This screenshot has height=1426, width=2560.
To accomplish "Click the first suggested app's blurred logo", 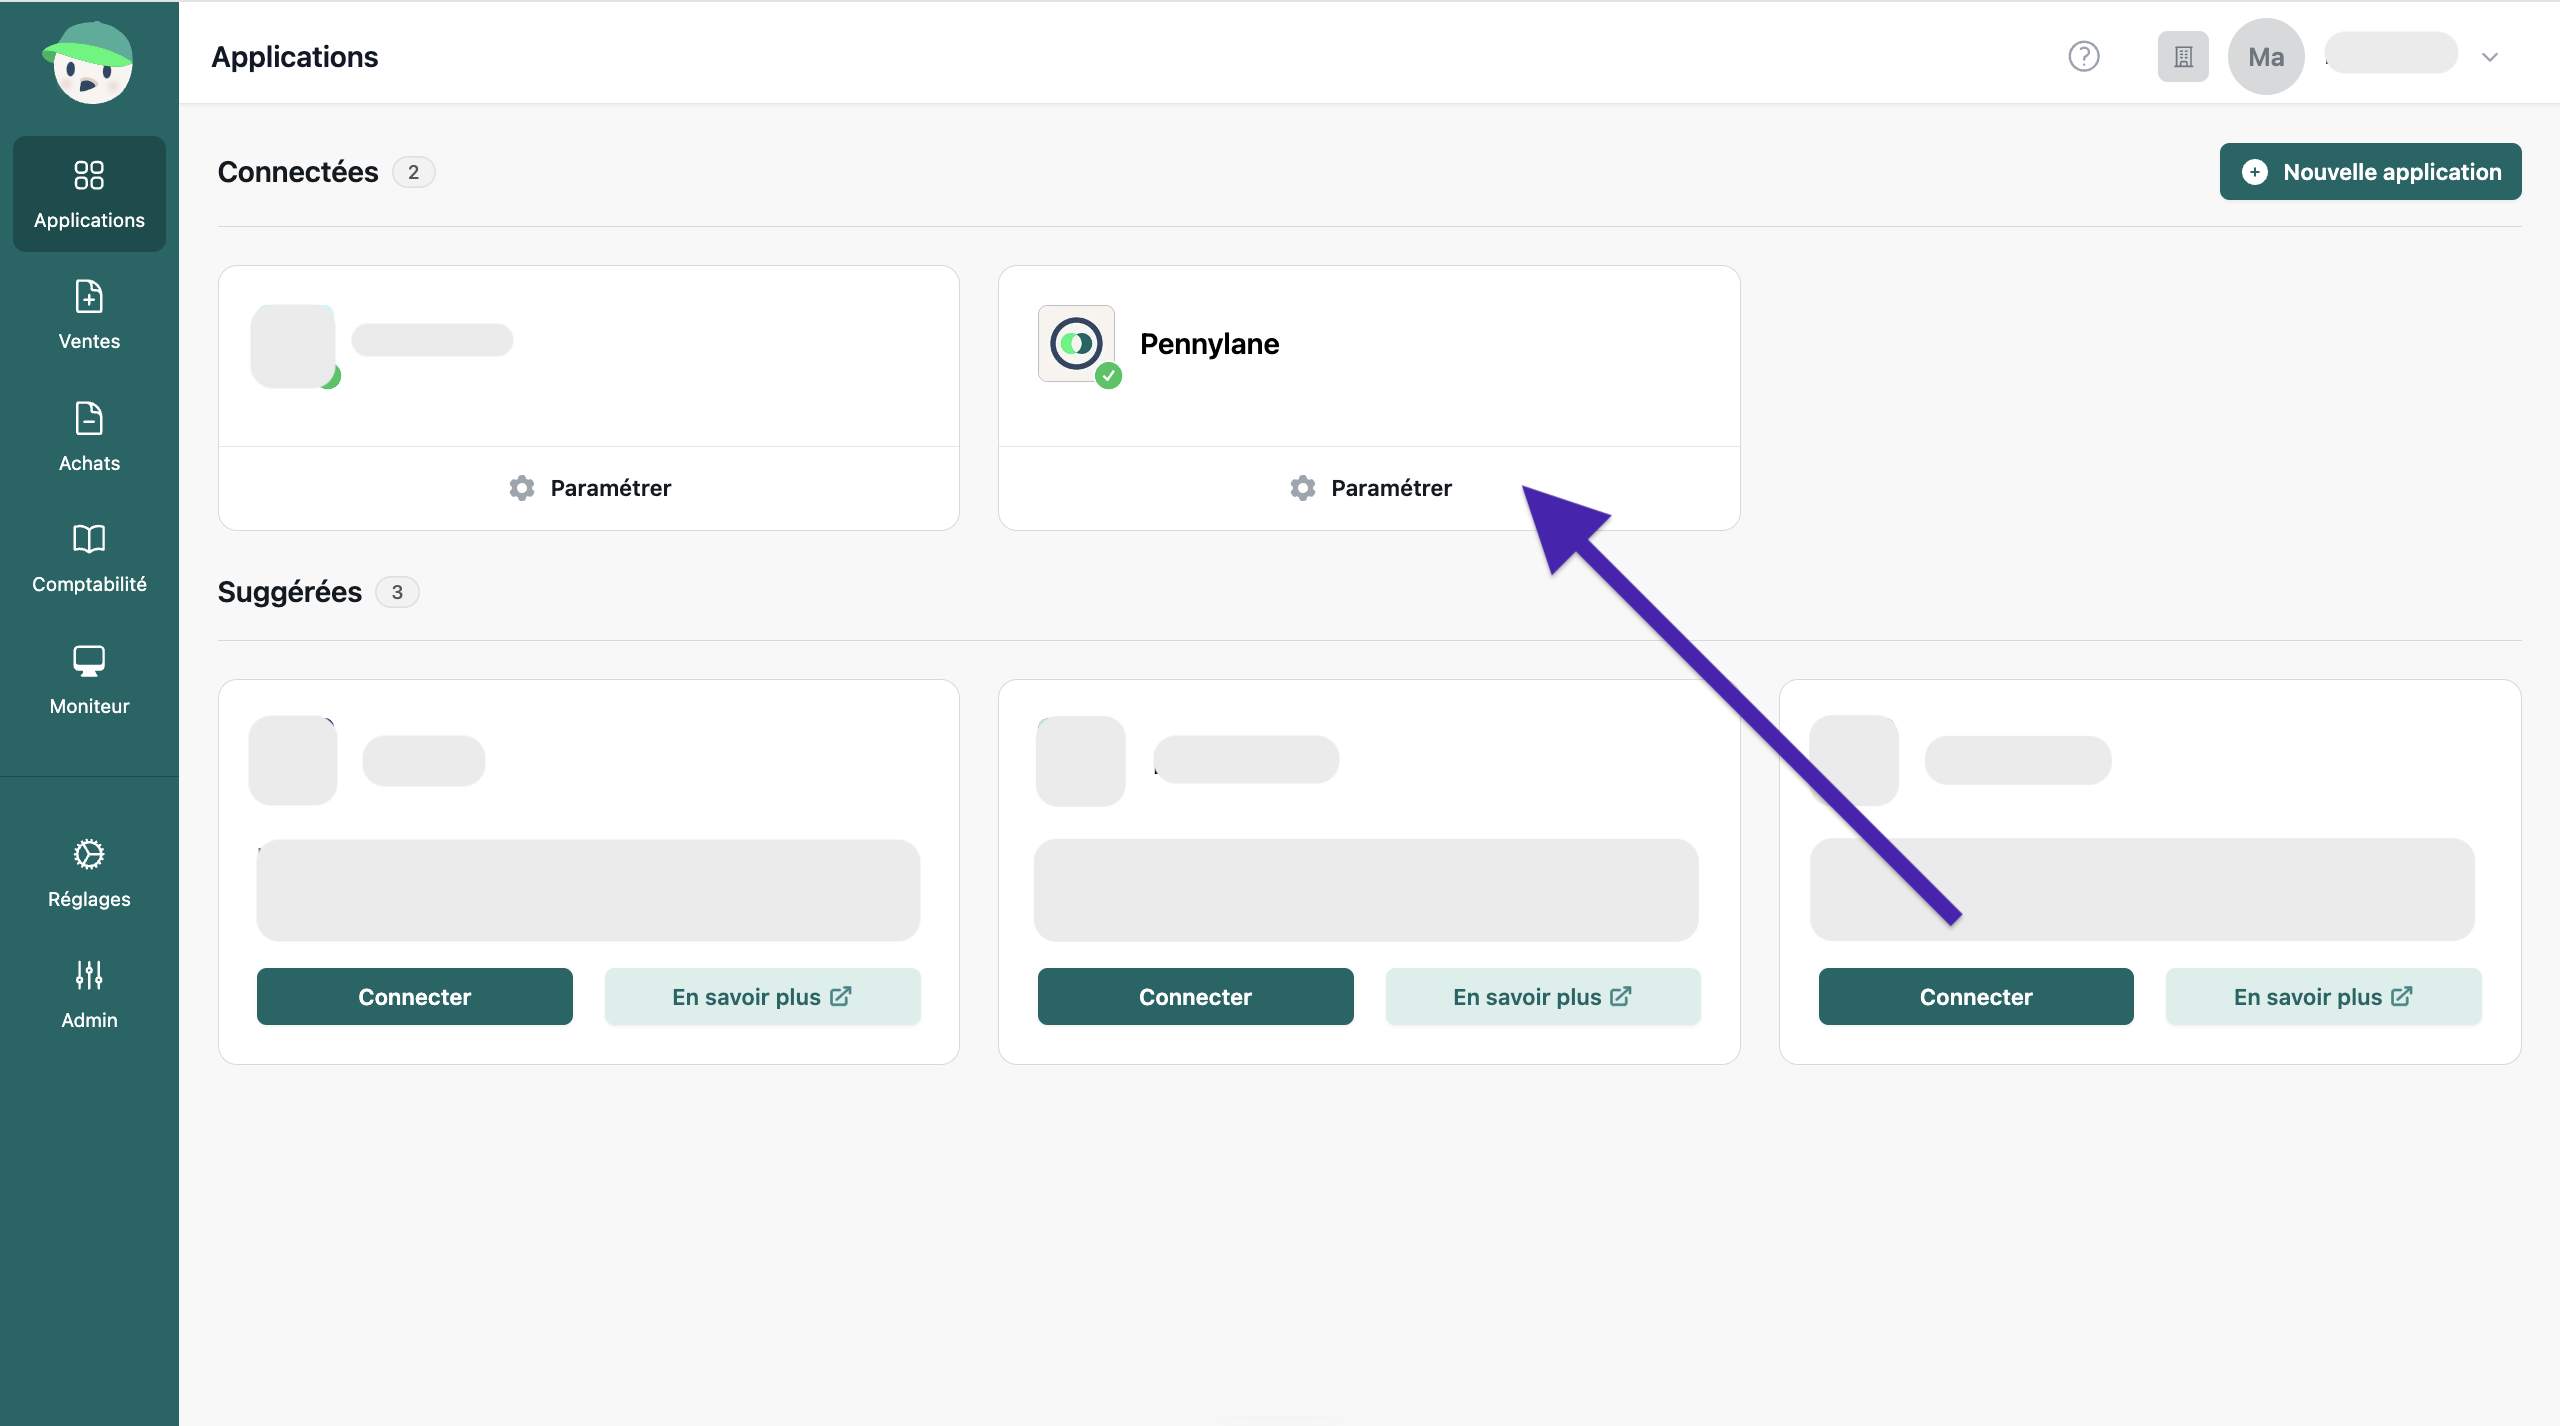I will [293, 760].
